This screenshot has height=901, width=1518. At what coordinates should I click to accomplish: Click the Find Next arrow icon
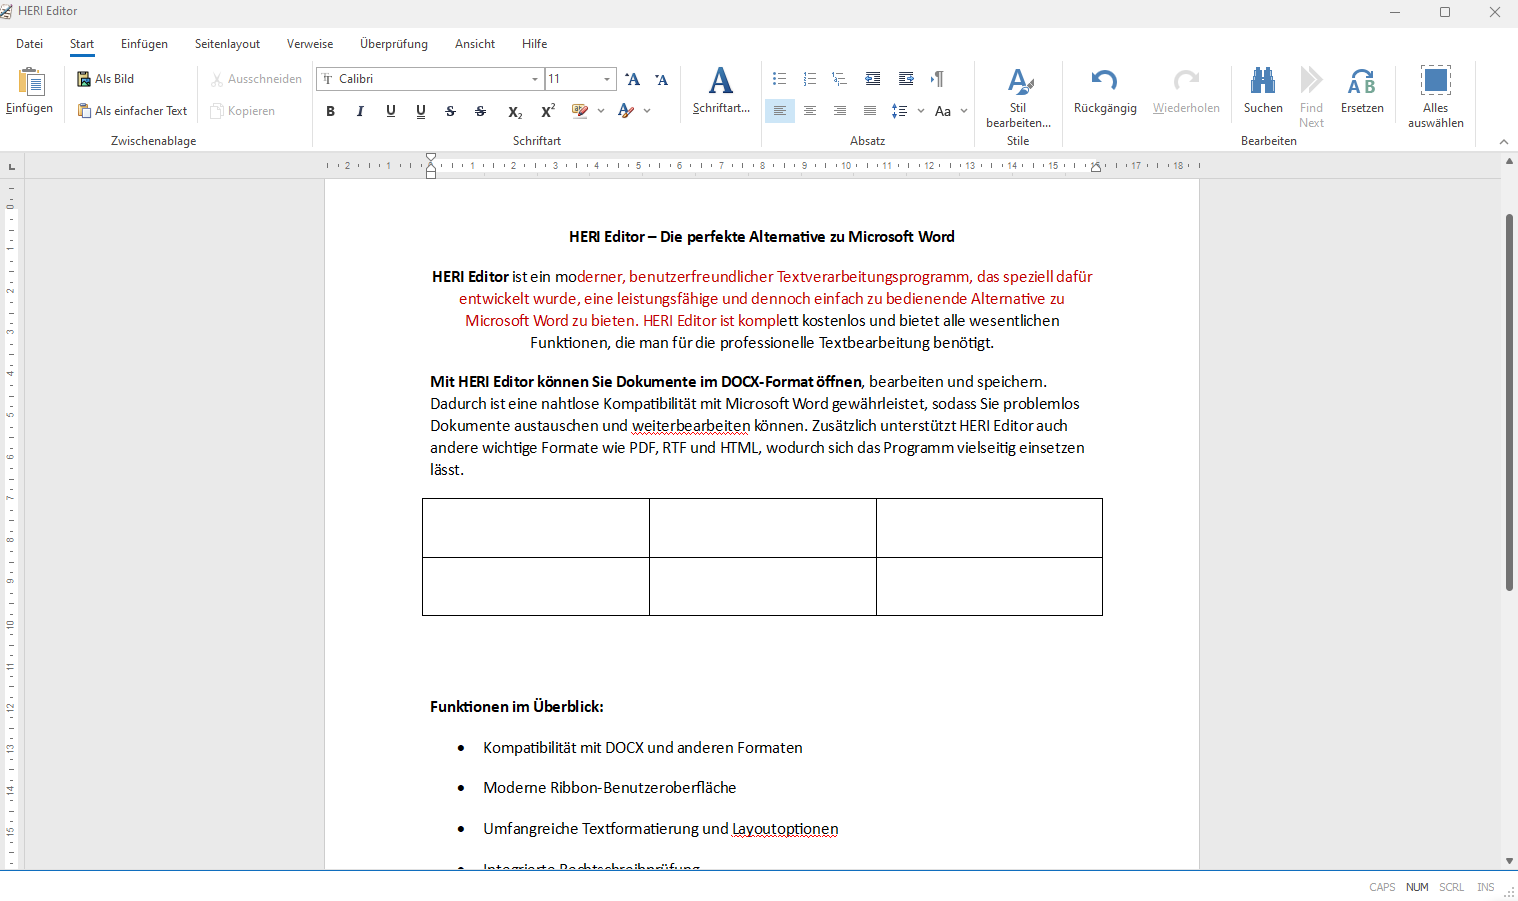1311,81
